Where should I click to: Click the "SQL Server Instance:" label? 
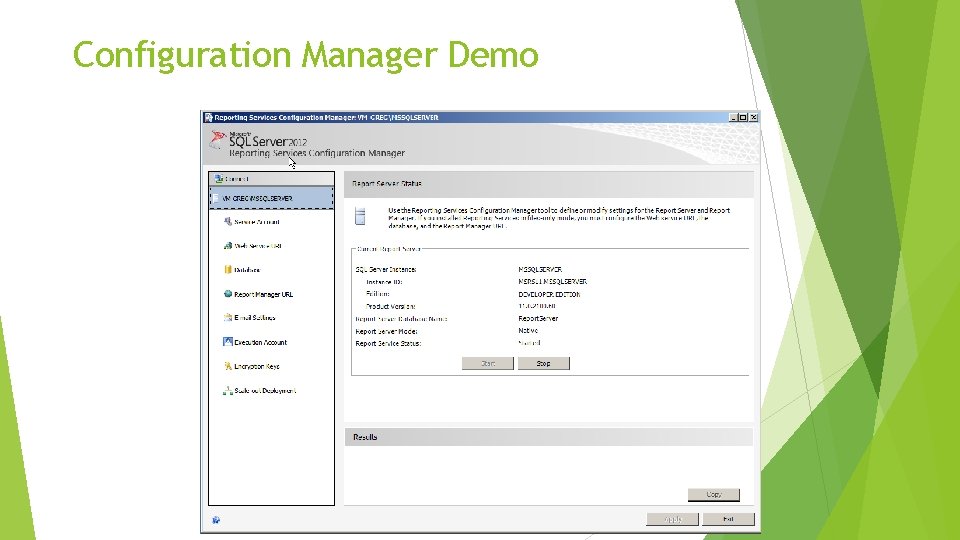(x=386, y=269)
